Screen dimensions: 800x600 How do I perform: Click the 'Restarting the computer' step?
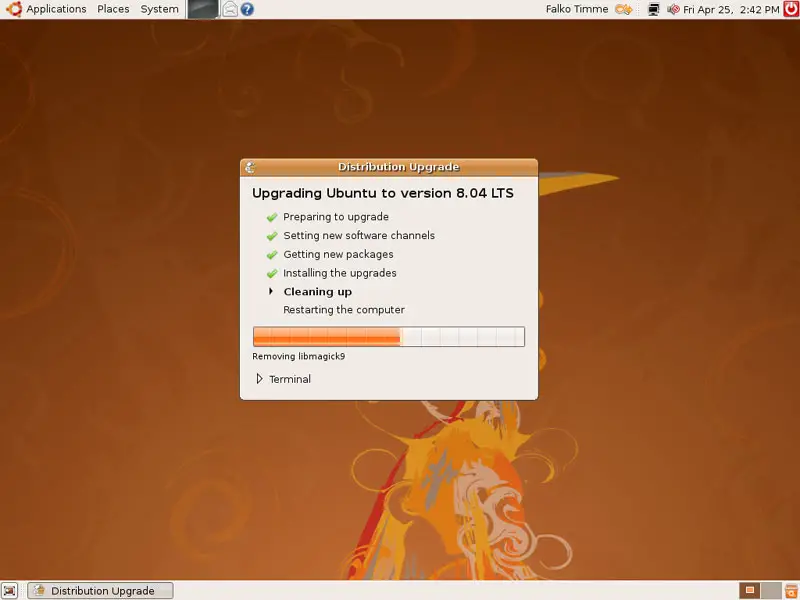(x=344, y=310)
